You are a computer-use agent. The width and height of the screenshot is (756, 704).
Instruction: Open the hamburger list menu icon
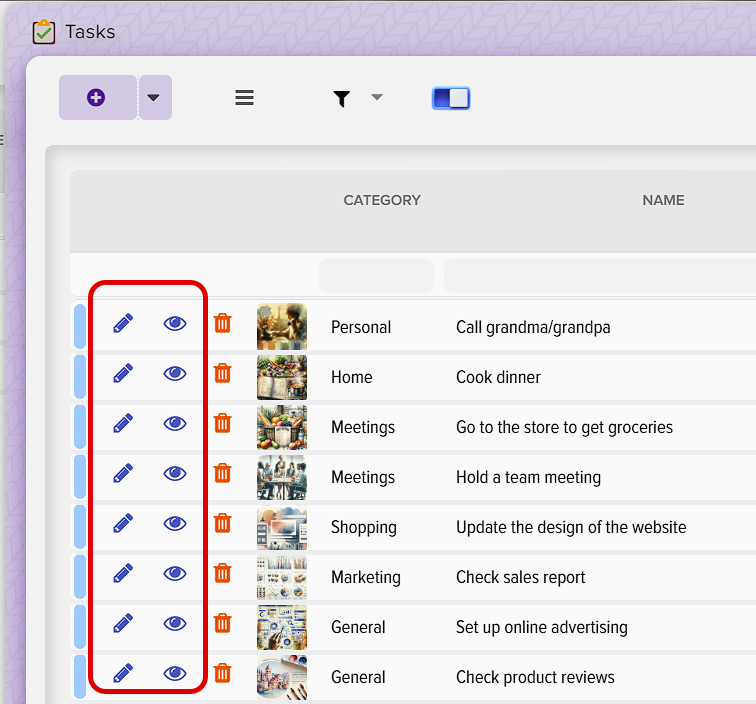pyautogui.click(x=244, y=97)
